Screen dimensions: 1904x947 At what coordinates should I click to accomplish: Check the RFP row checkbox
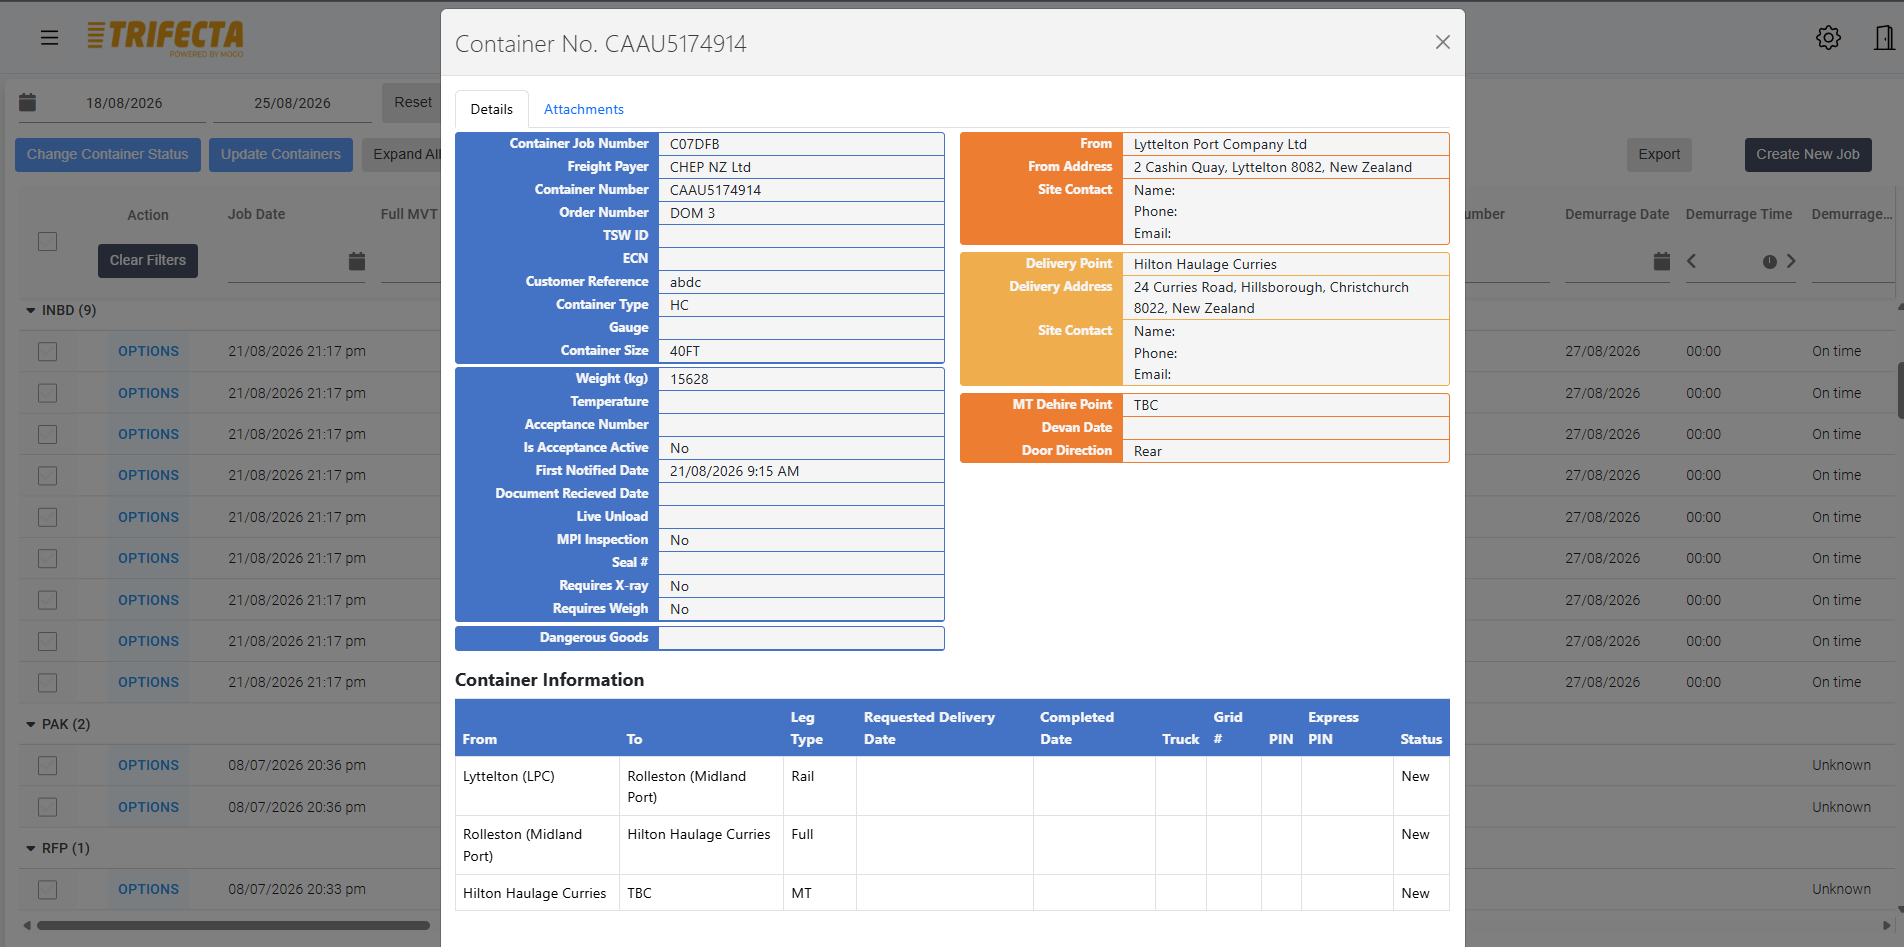(x=47, y=889)
